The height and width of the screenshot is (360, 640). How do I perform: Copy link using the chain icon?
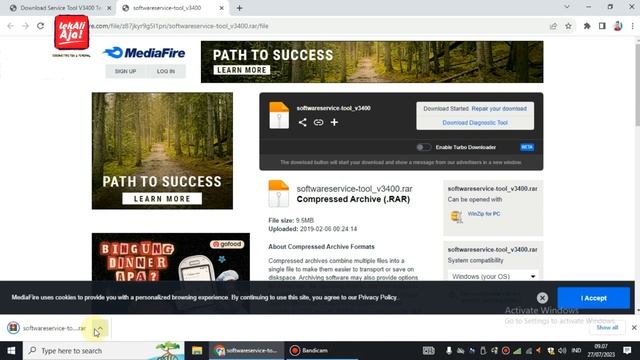coord(318,122)
